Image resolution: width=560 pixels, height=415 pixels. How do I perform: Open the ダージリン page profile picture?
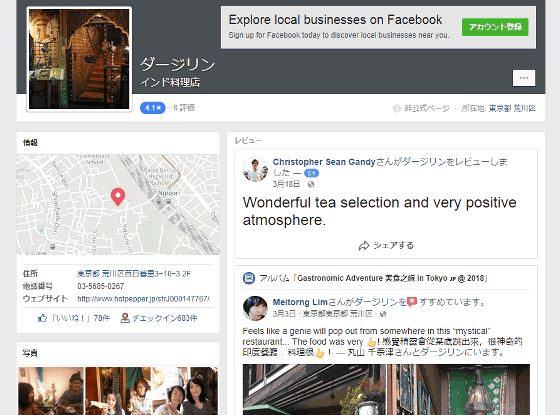(x=79, y=59)
